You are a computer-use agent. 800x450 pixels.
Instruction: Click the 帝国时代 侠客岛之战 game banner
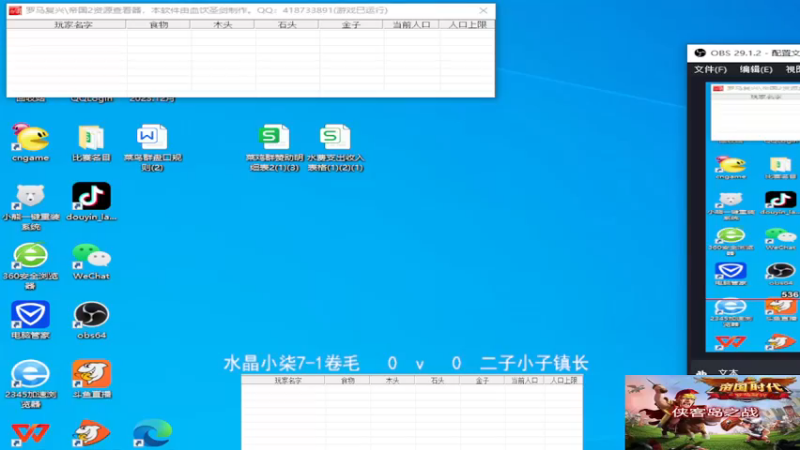[x=712, y=413]
